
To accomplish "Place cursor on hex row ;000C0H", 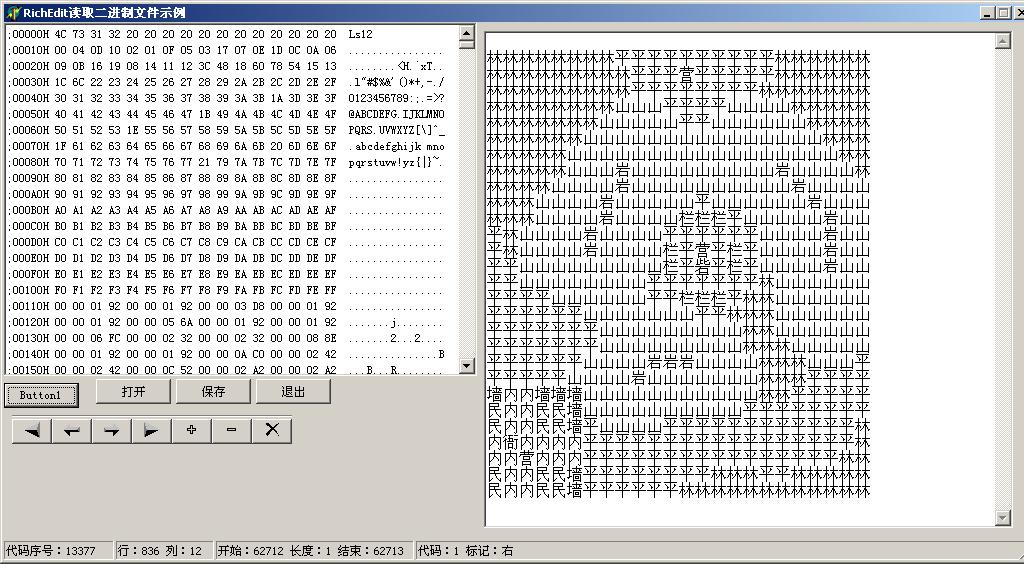I will tap(172, 226).
